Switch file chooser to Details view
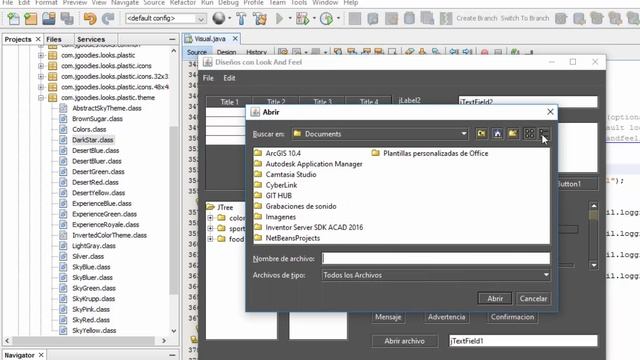The image size is (640, 360). [544, 133]
